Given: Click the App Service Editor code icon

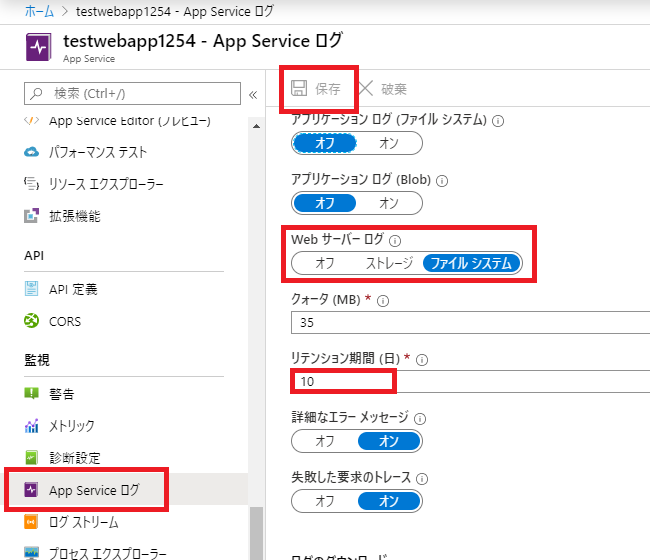Looking at the screenshot, I should tap(32, 121).
